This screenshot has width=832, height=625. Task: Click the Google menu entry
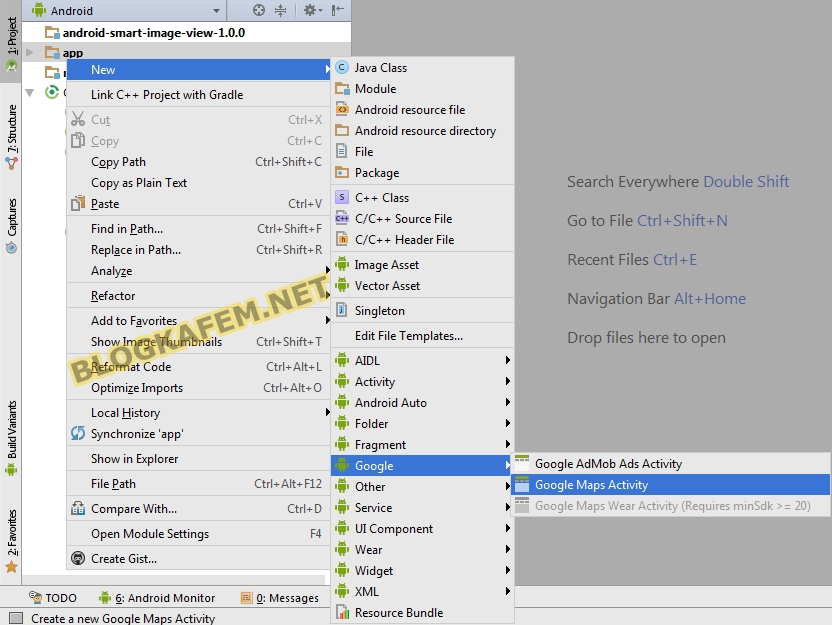pos(422,465)
